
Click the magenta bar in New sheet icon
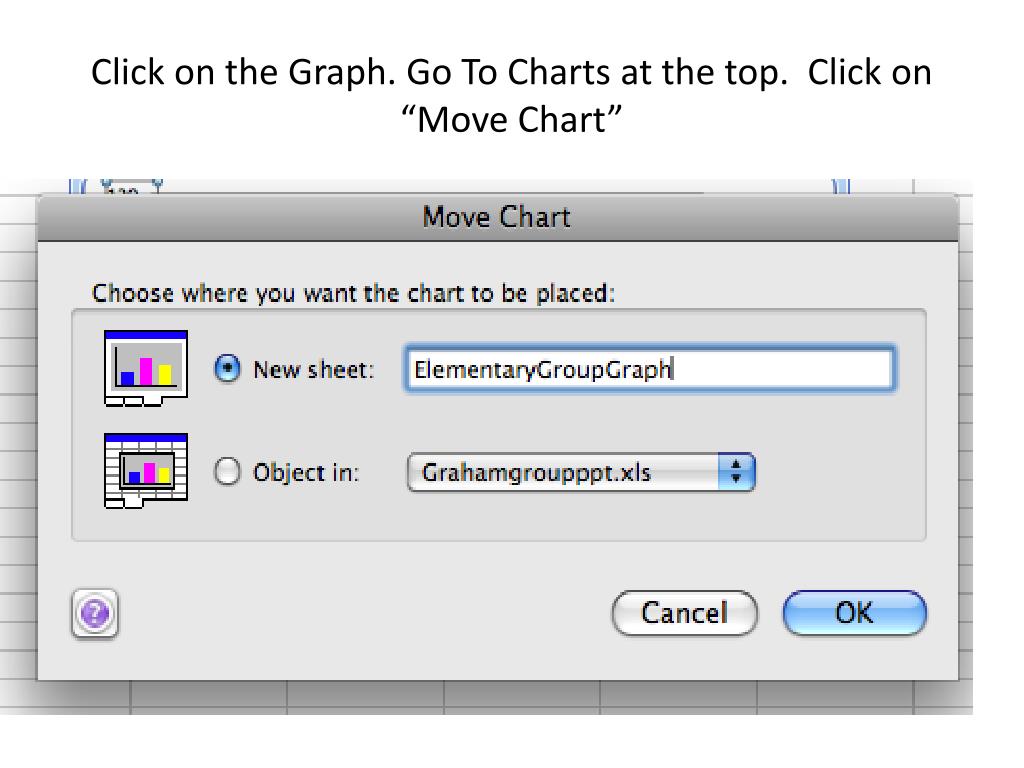(x=146, y=370)
